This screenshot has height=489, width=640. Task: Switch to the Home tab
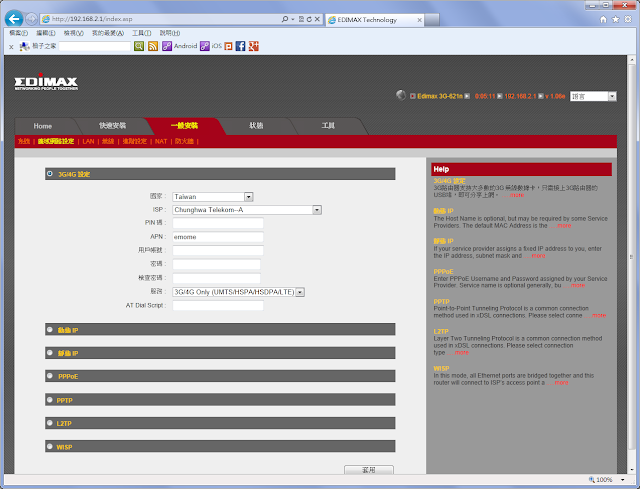pos(43,126)
